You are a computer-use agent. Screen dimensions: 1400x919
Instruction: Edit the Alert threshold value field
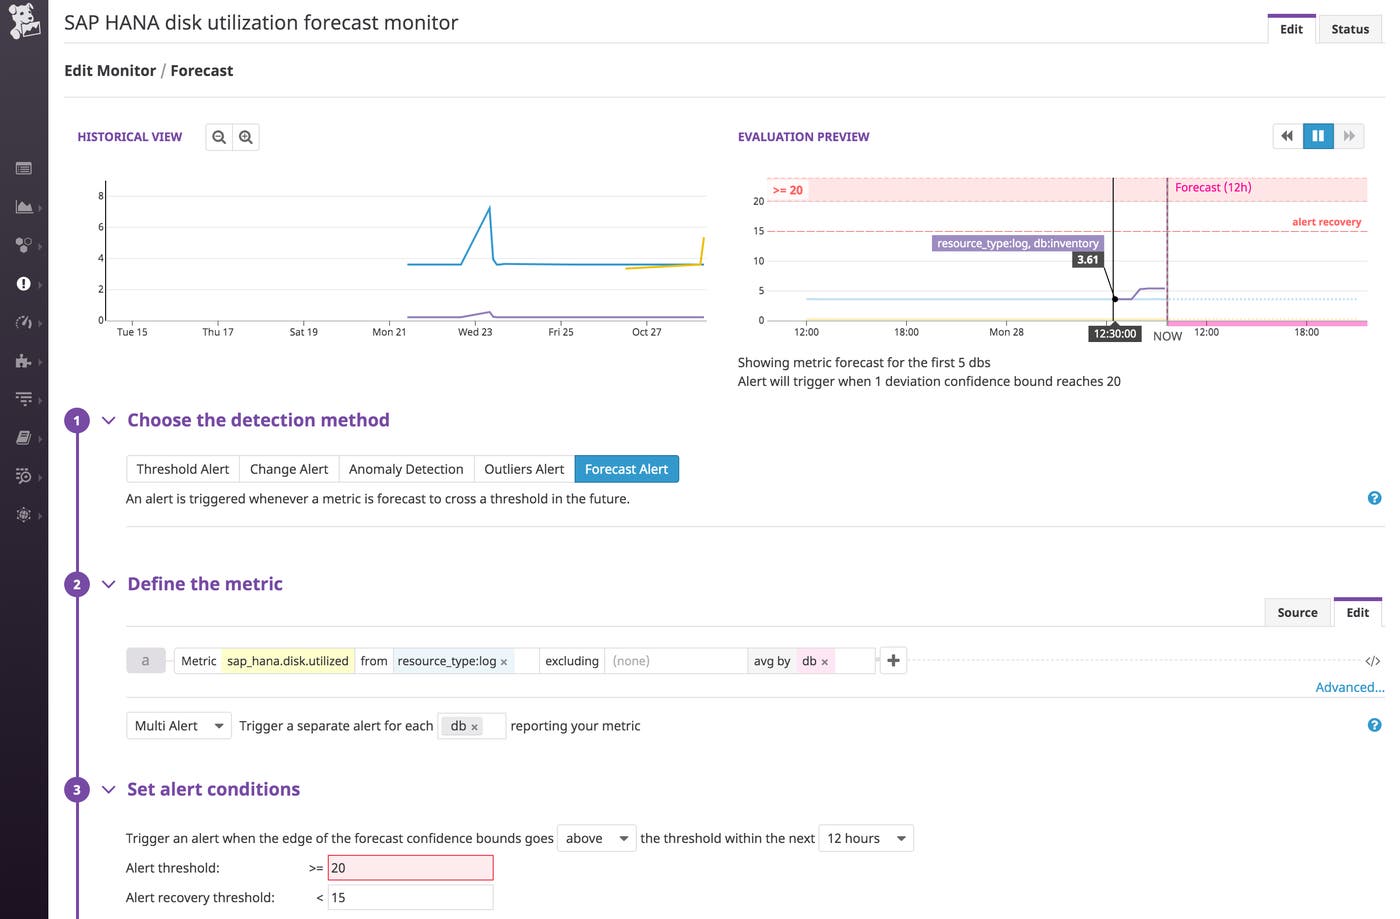click(x=410, y=867)
